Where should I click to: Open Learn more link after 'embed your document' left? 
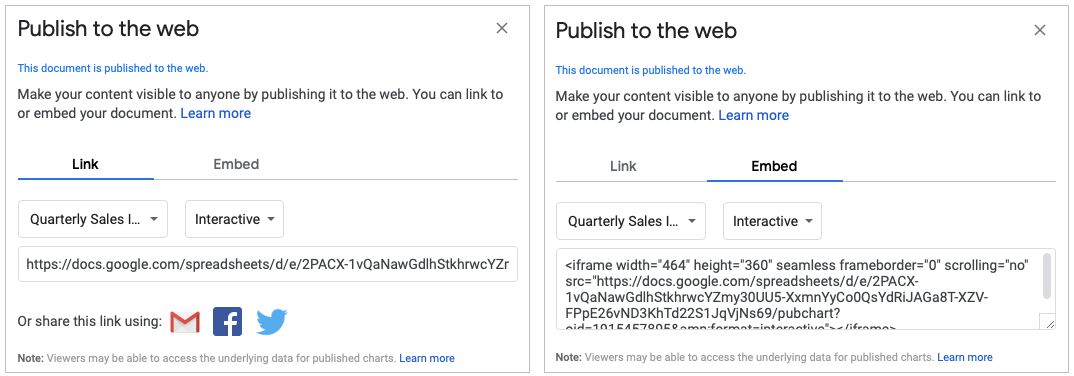tap(216, 113)
